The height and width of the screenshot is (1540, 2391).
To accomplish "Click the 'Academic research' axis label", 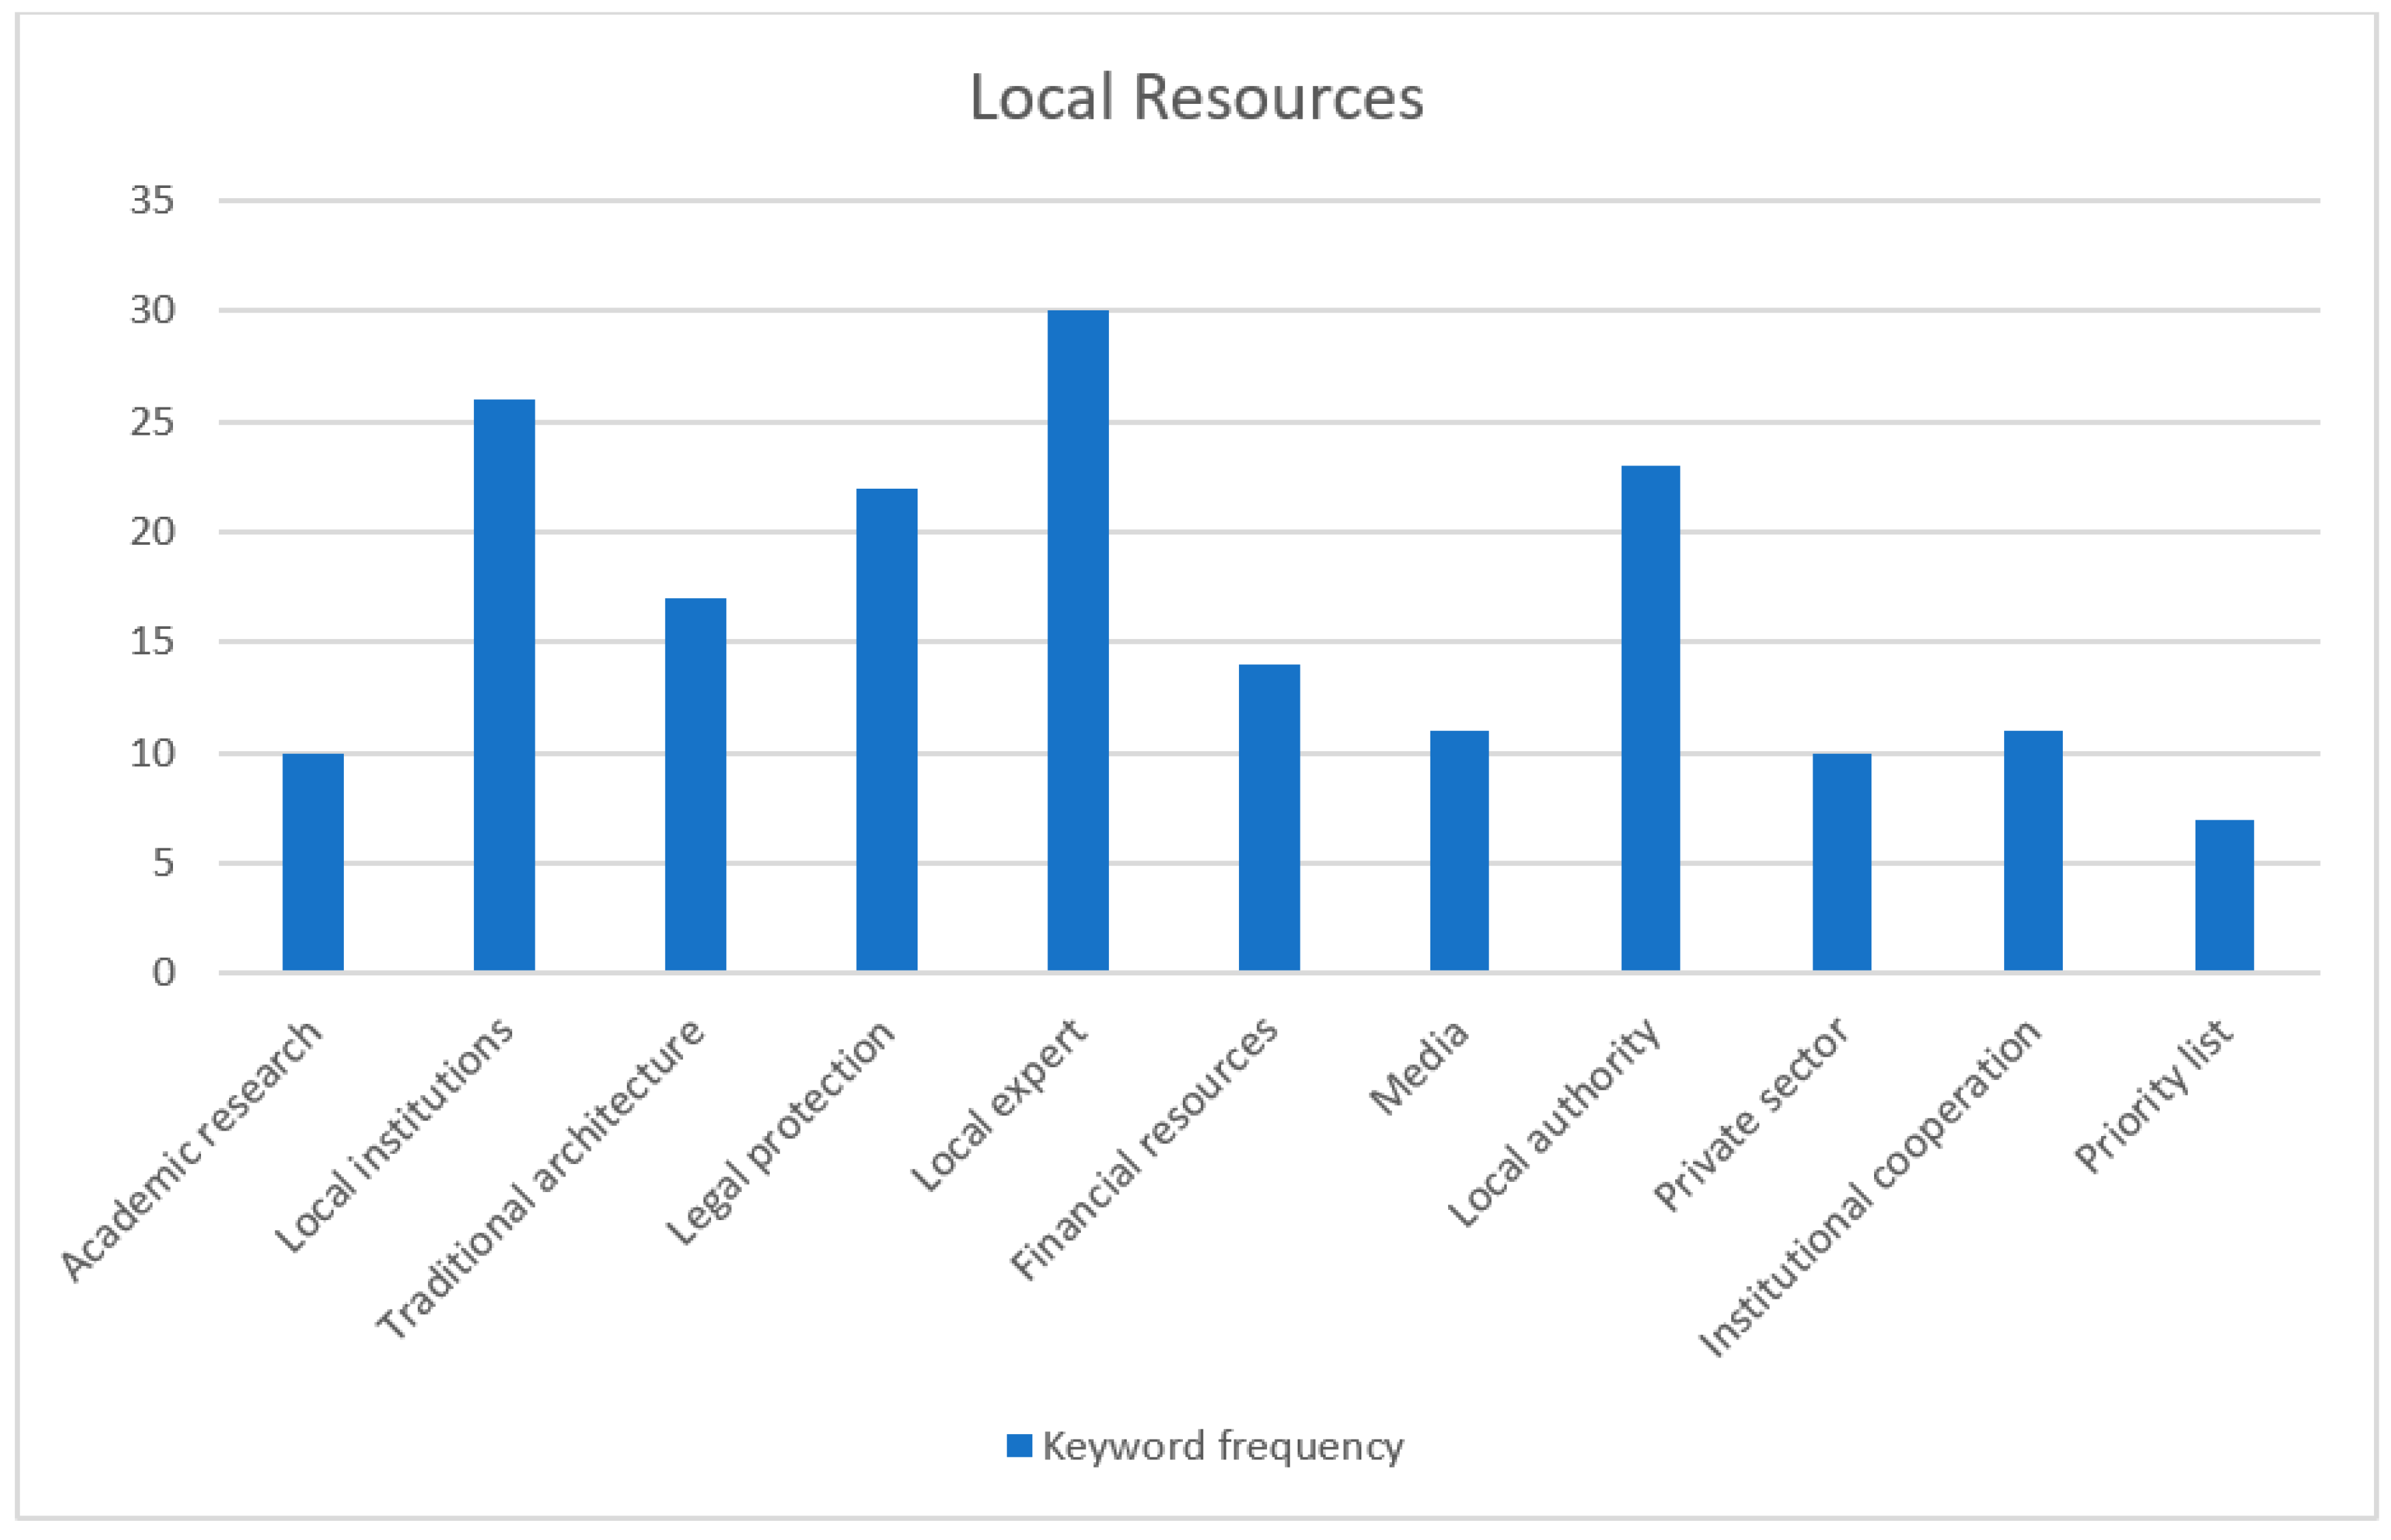I will pos(192,1149).
